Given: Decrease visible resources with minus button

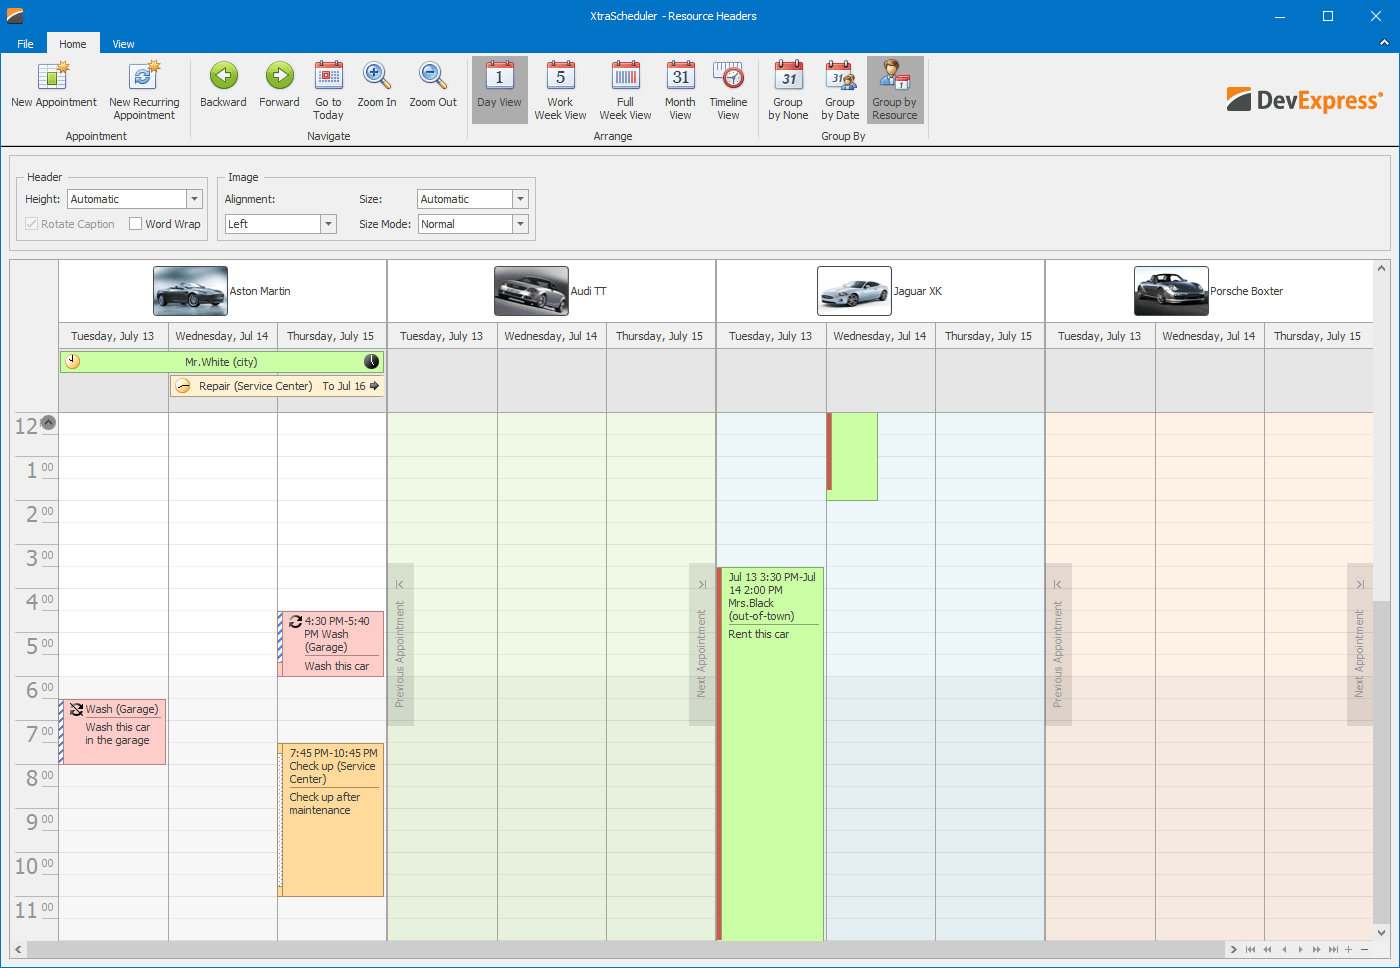Looking at the screenshot, I should click(x=1364, y=950).
